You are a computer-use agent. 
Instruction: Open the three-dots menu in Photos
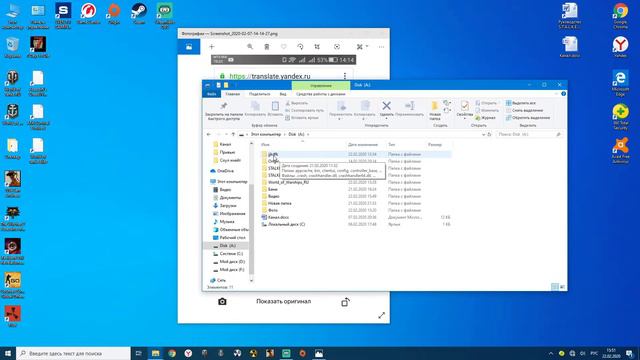(x=381, y=47)
